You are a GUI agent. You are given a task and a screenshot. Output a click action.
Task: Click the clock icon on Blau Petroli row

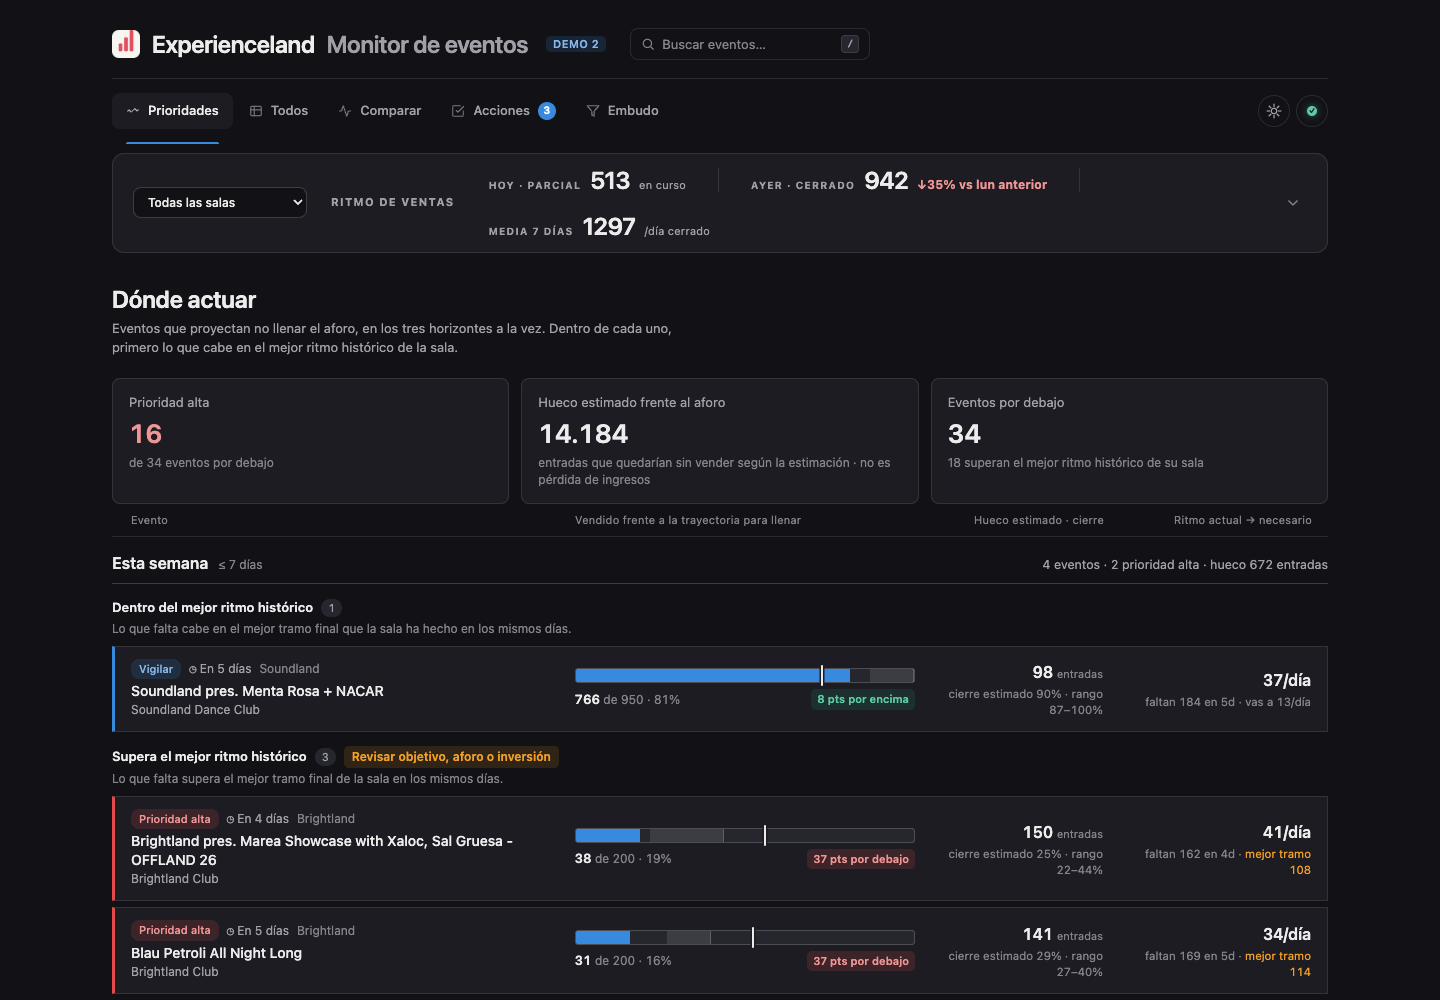[x=230, y=932]
